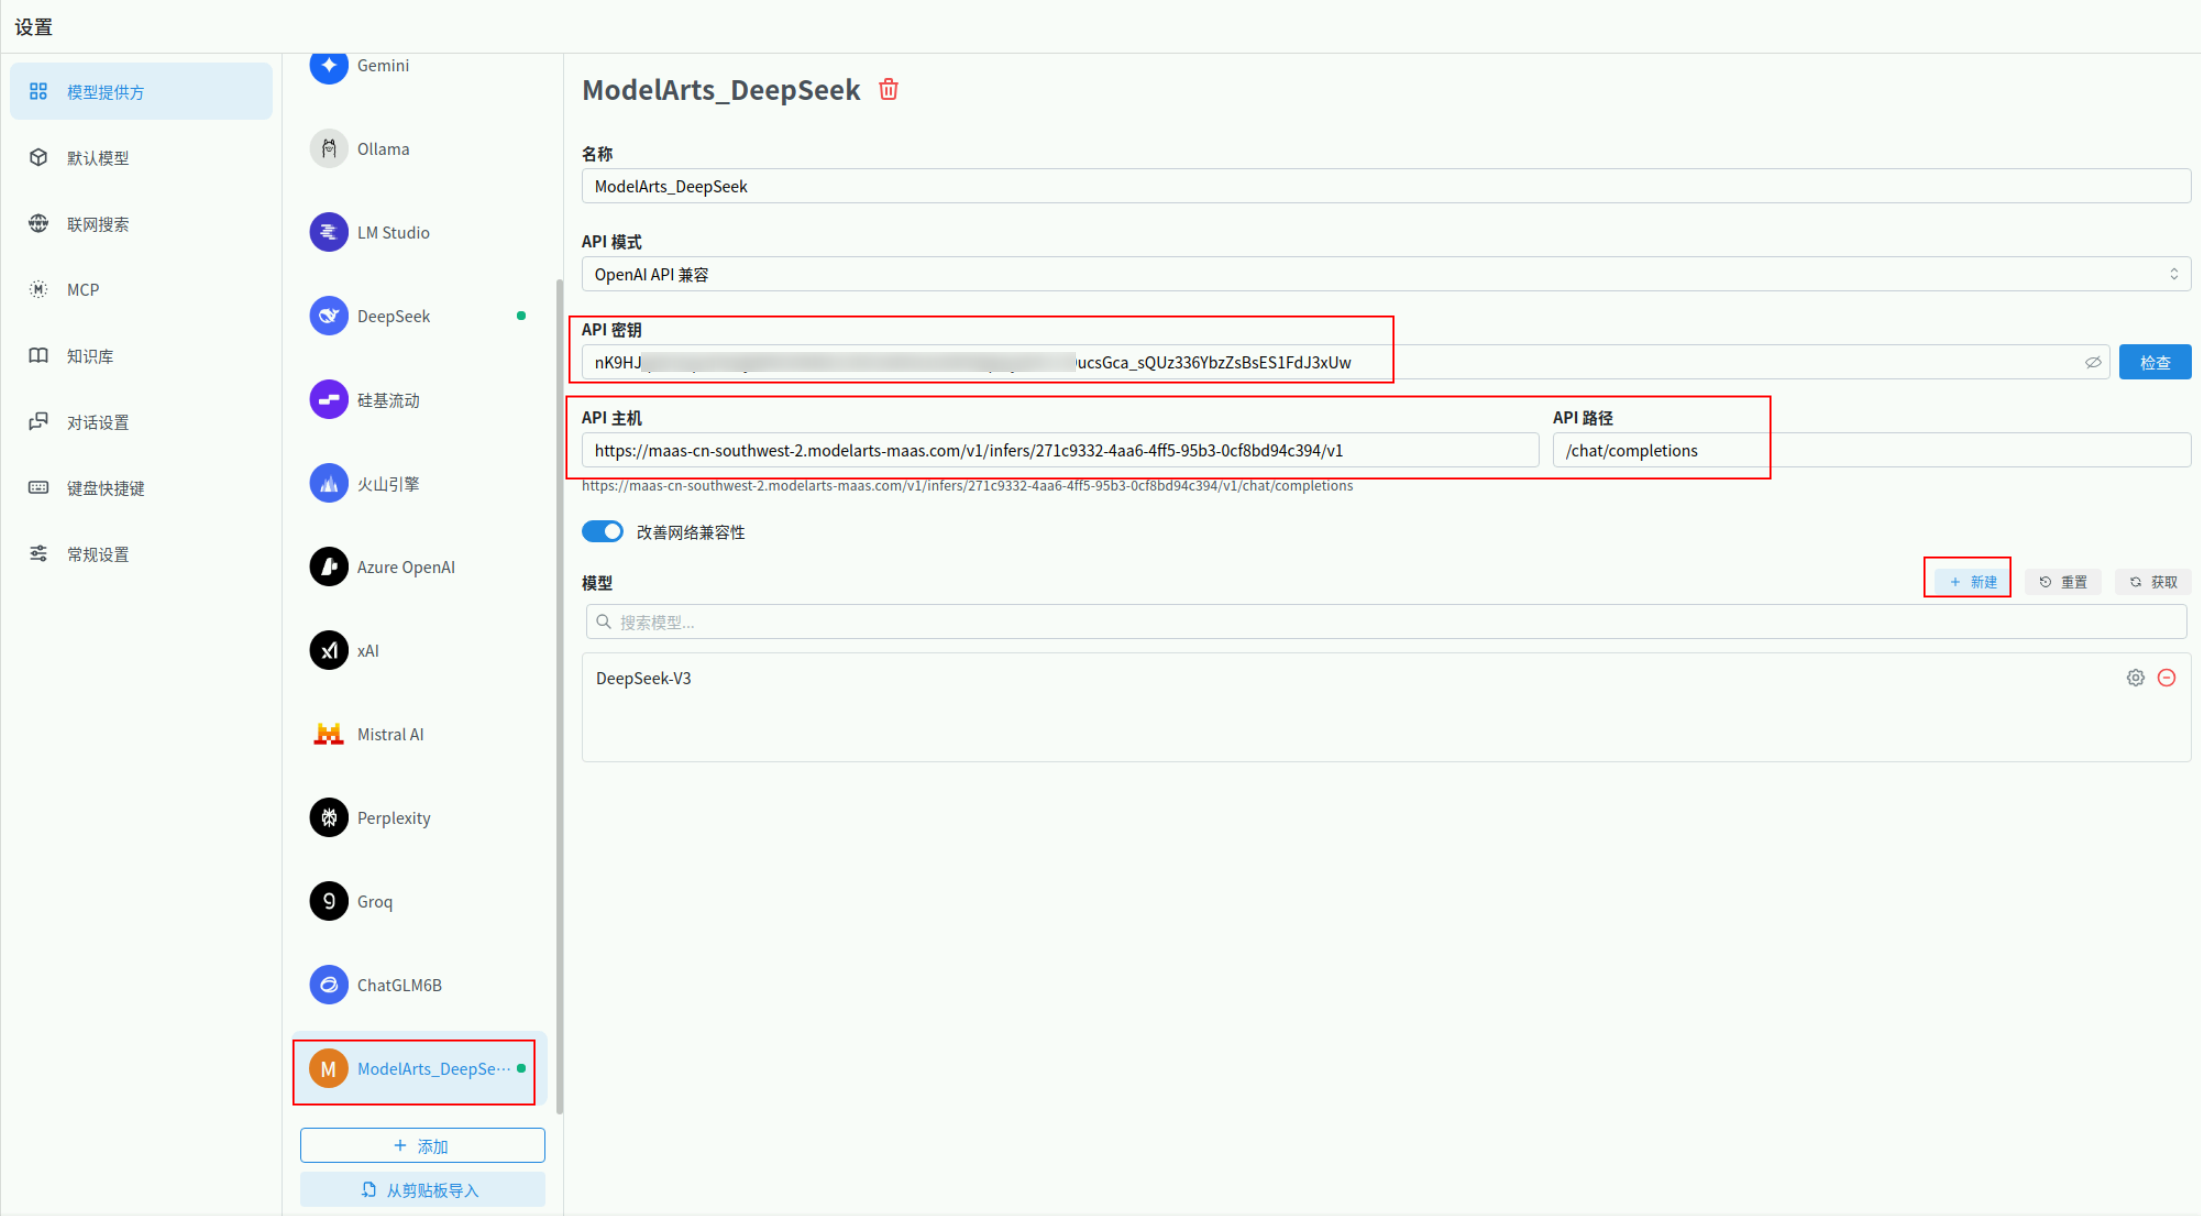This screenshot has width=2201, height=1216.
Task: Click the 新建 model button
Action: (x=1972, y=582)
